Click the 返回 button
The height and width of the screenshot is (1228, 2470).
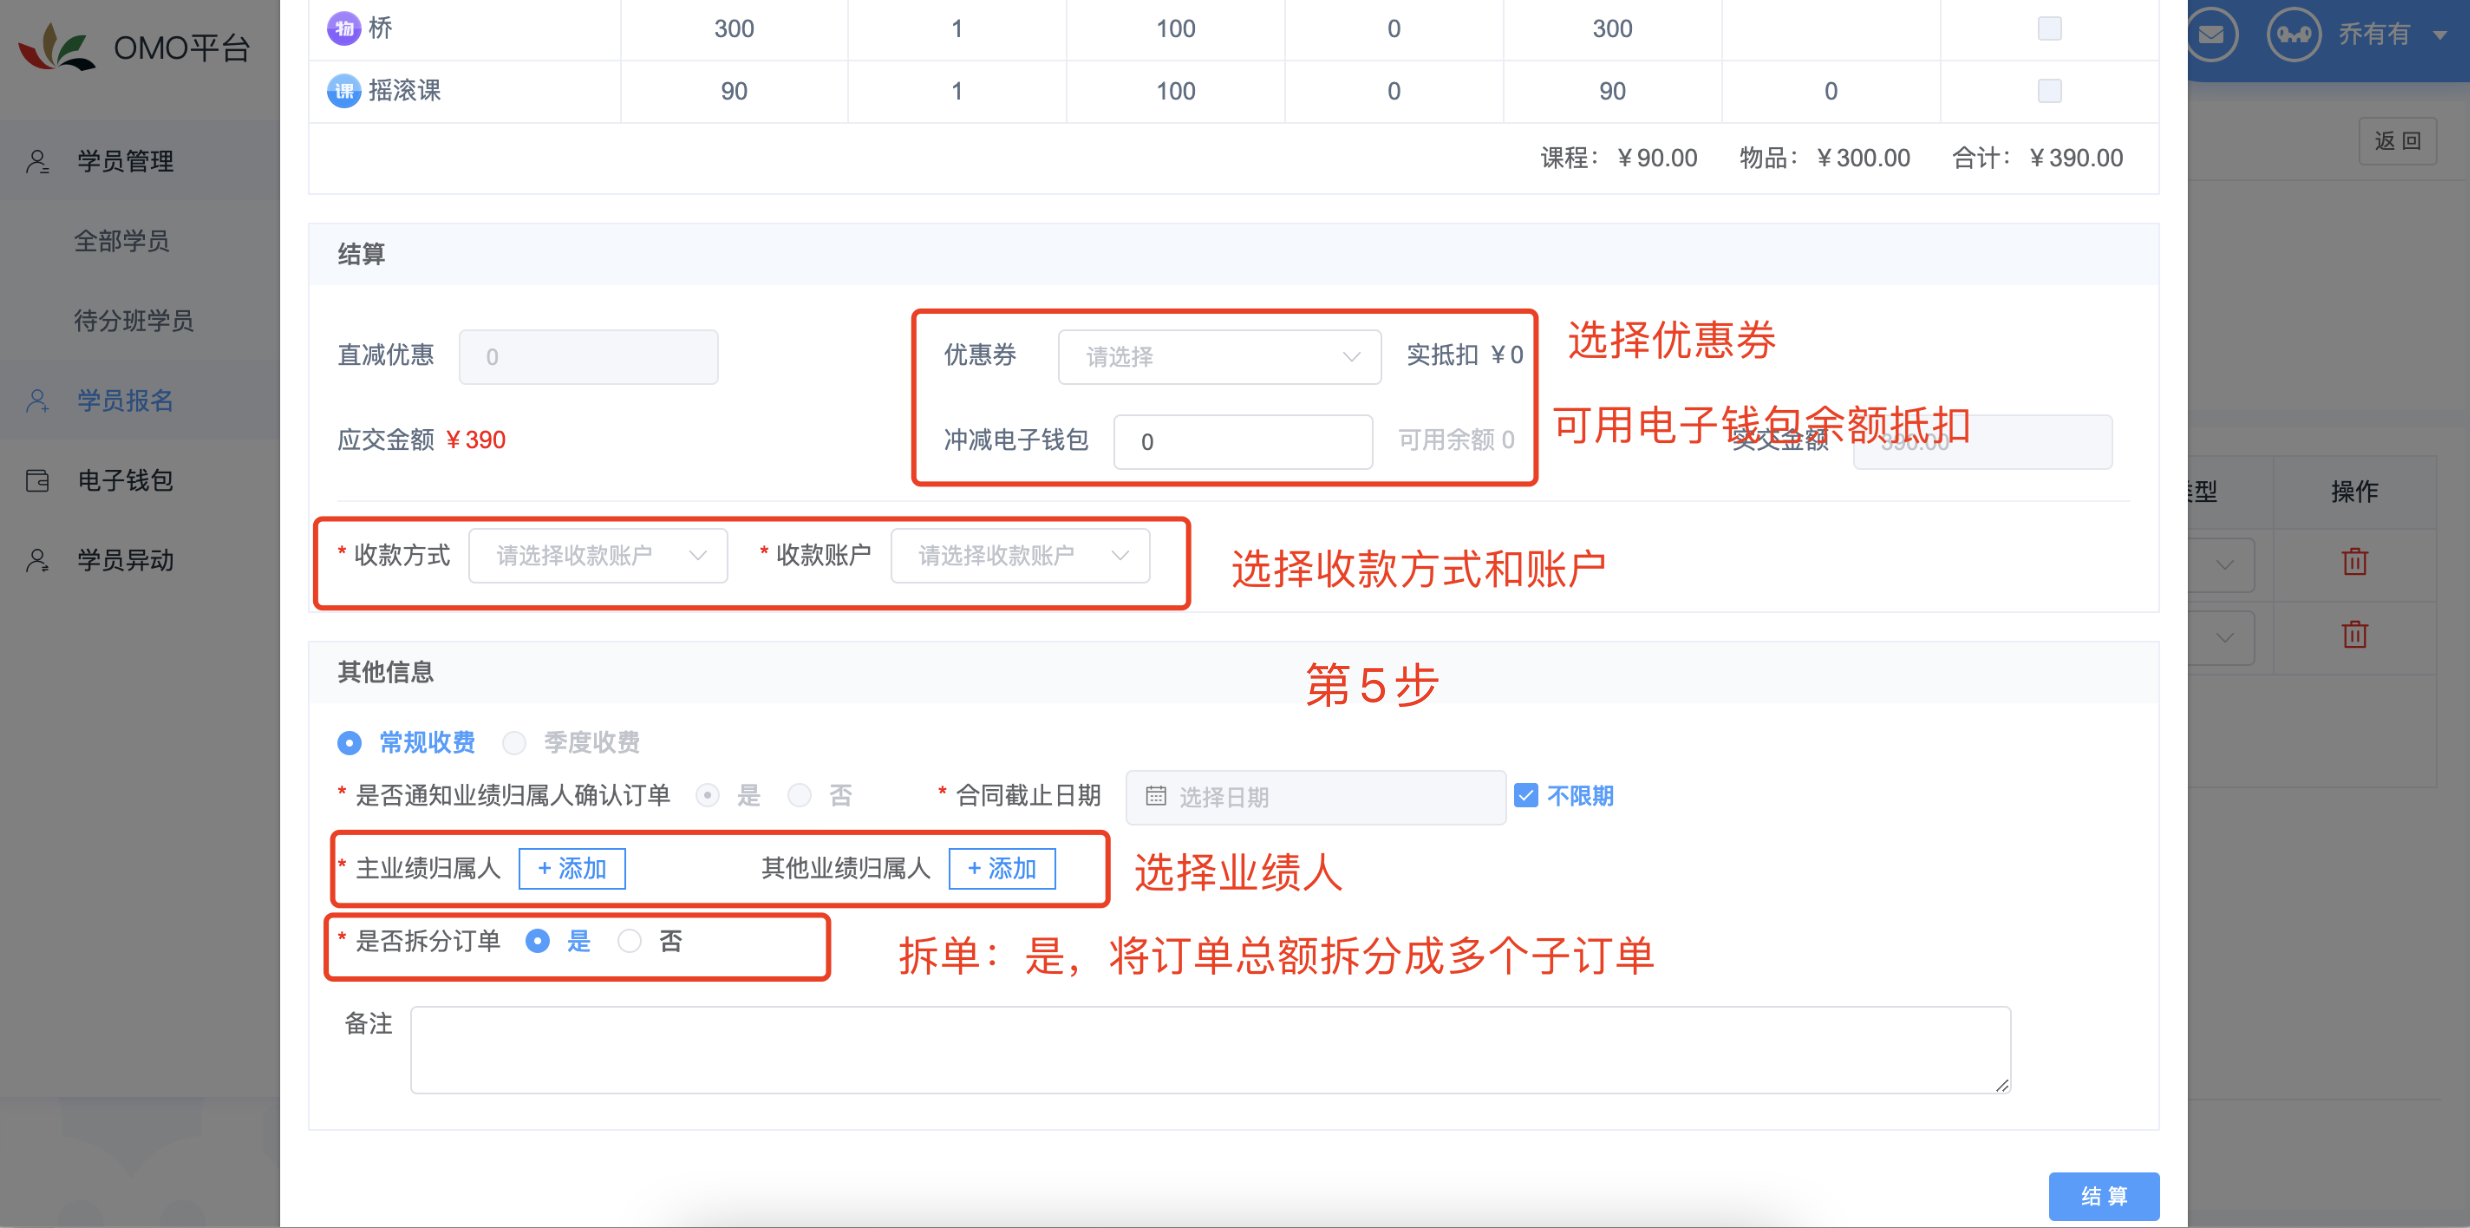[2398, 141]
